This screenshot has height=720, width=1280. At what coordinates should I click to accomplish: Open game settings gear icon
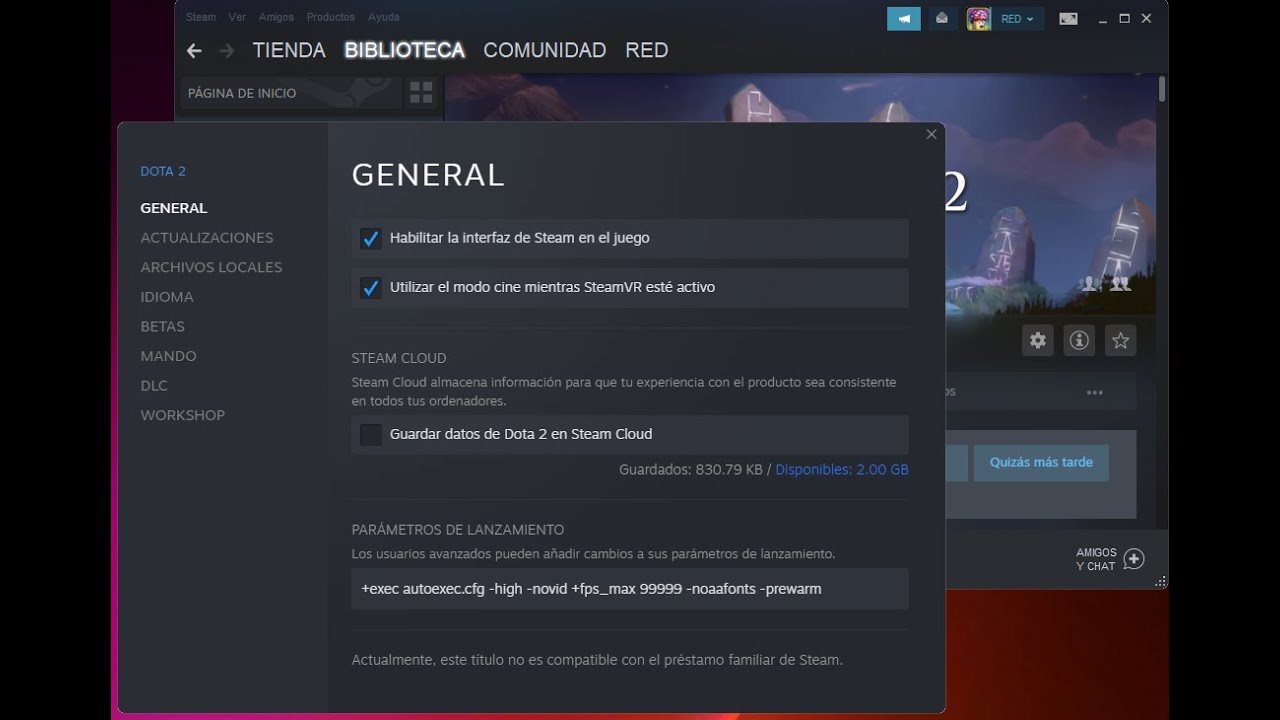pyautogui.click(x=1038, y=341)
